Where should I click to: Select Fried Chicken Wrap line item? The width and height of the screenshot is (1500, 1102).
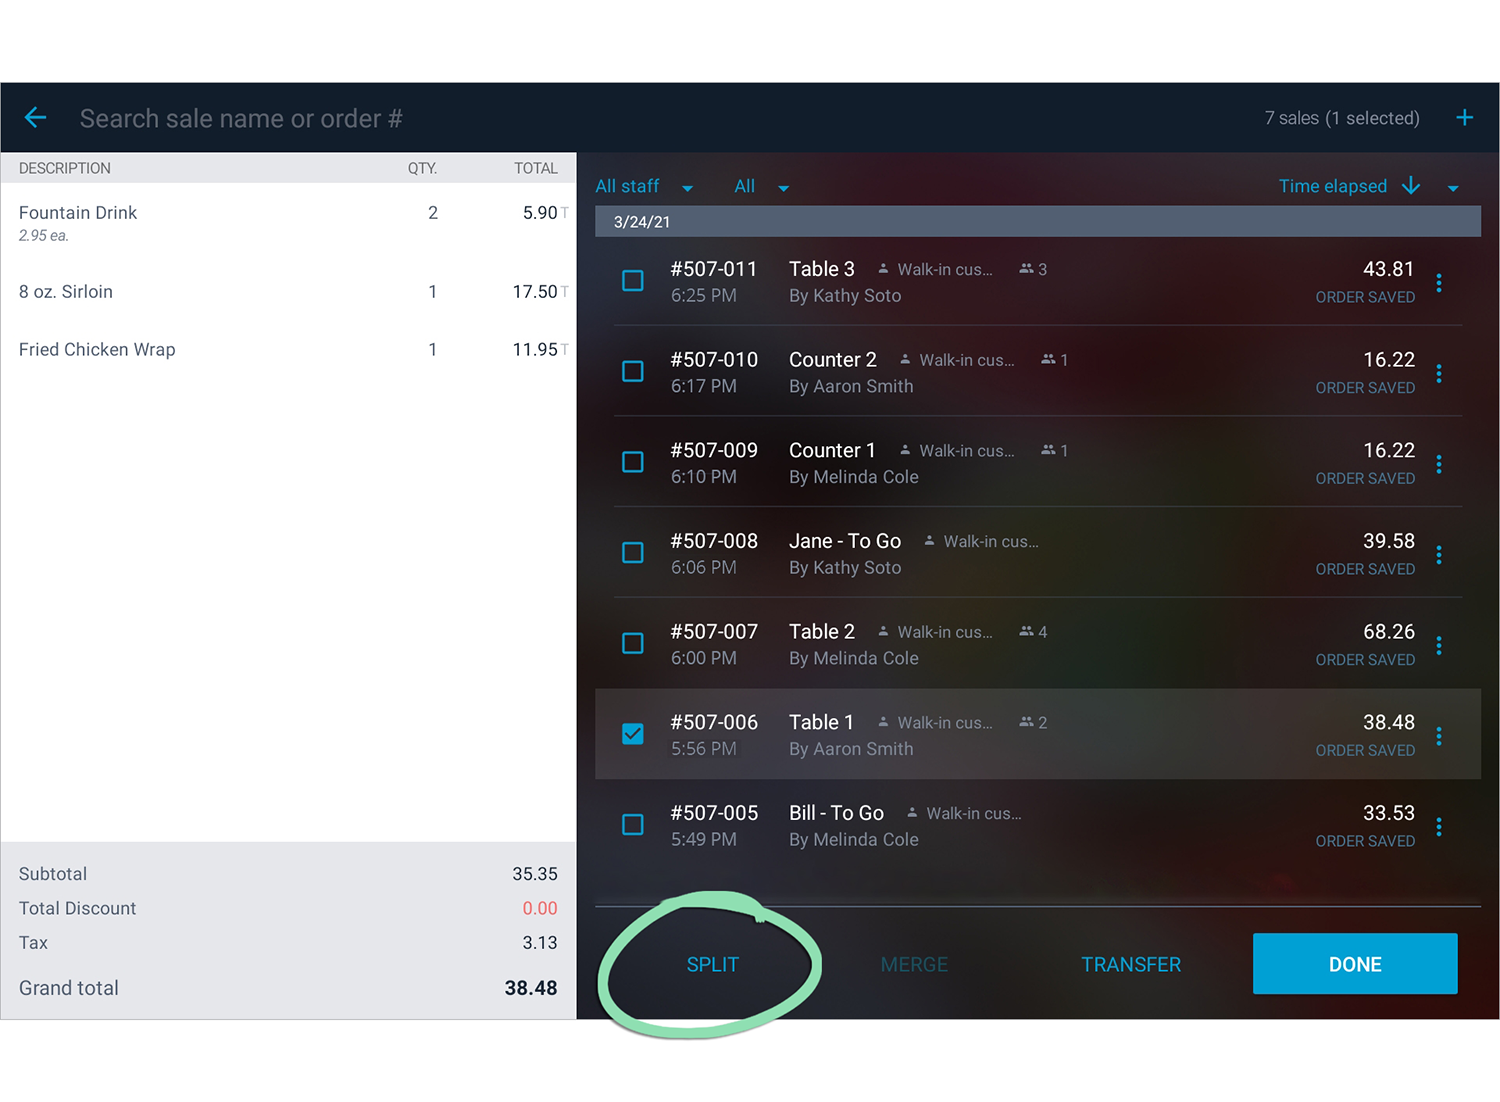(288, 350)
